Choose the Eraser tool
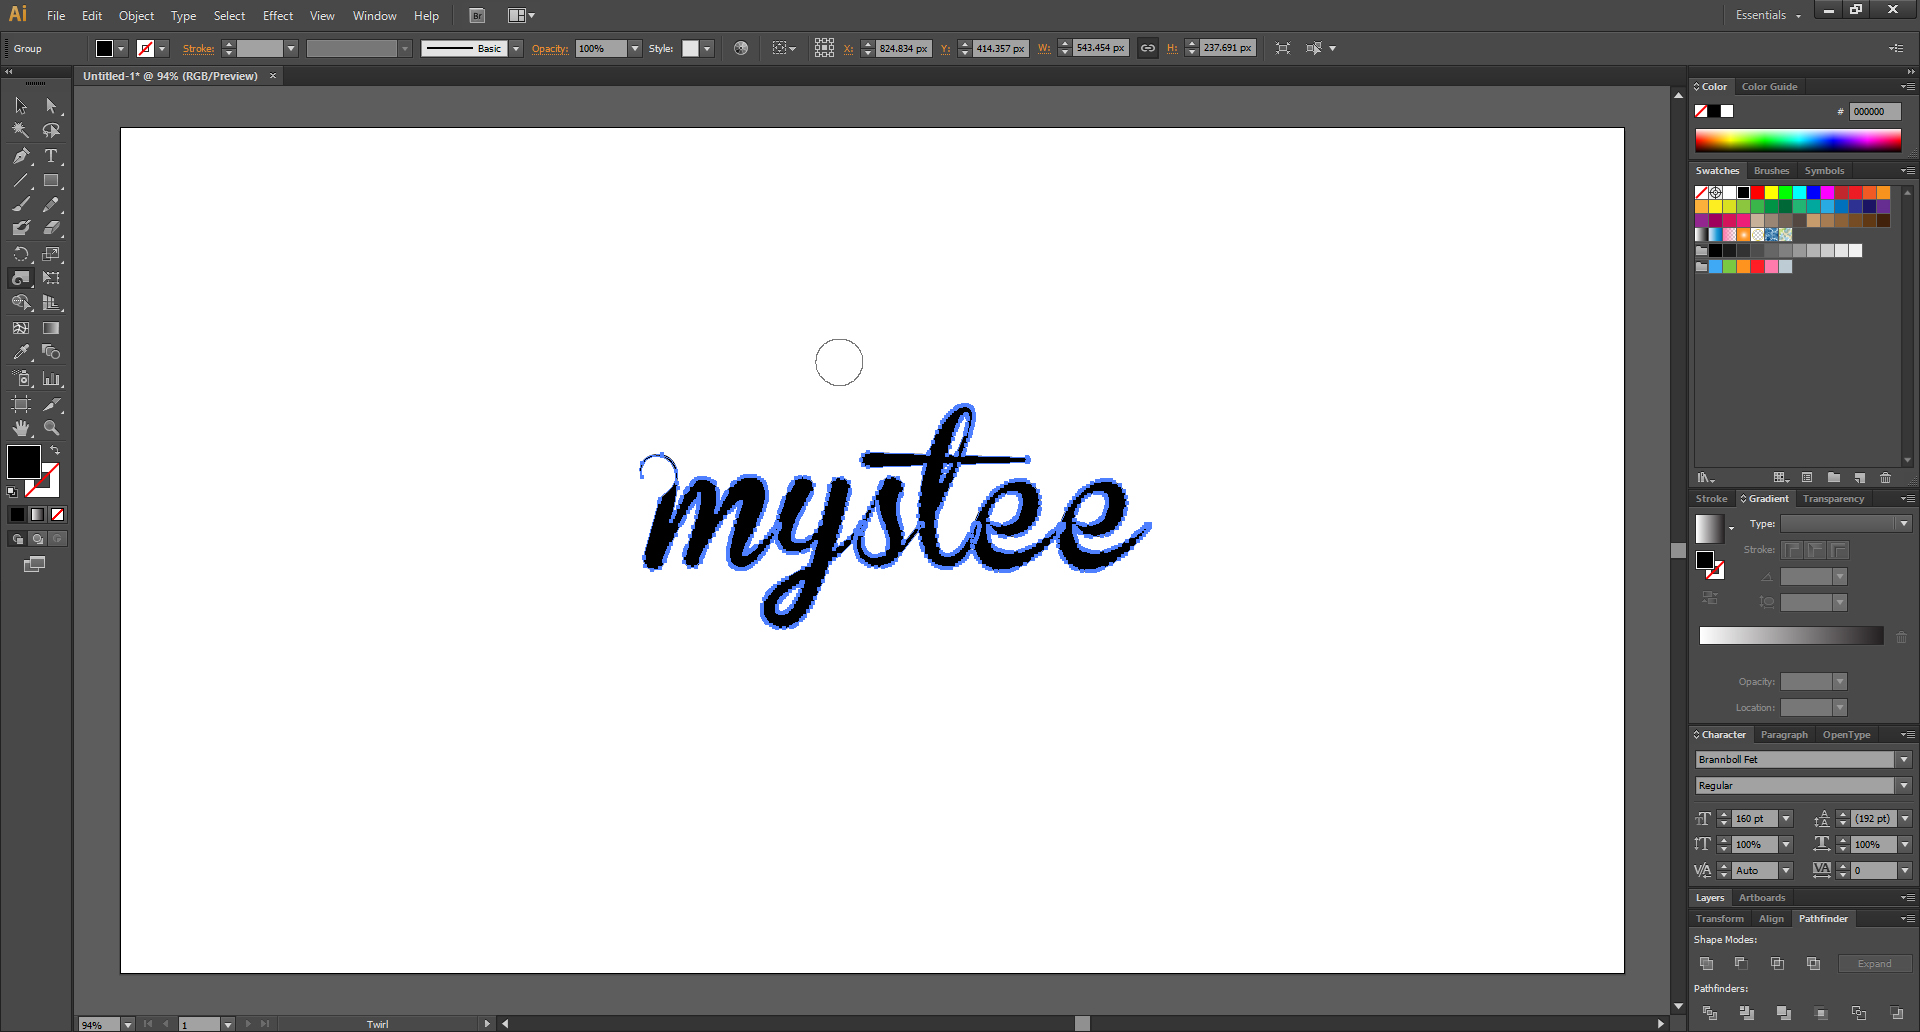 point(51,229)
